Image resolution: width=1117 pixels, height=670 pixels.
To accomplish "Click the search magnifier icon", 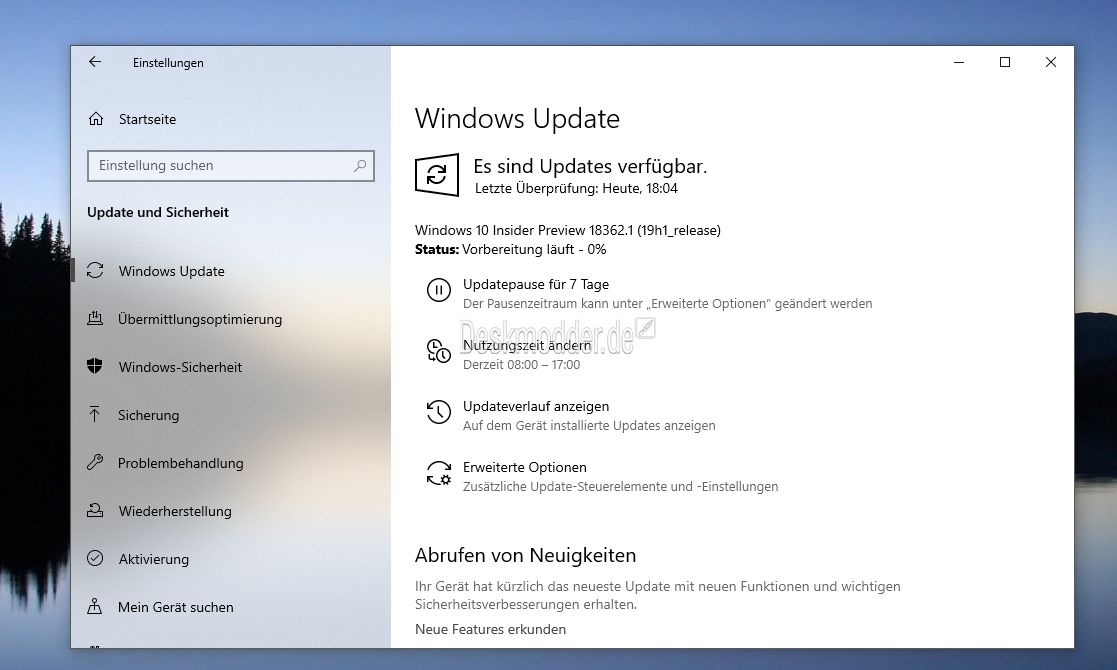I will coord(360,165).
